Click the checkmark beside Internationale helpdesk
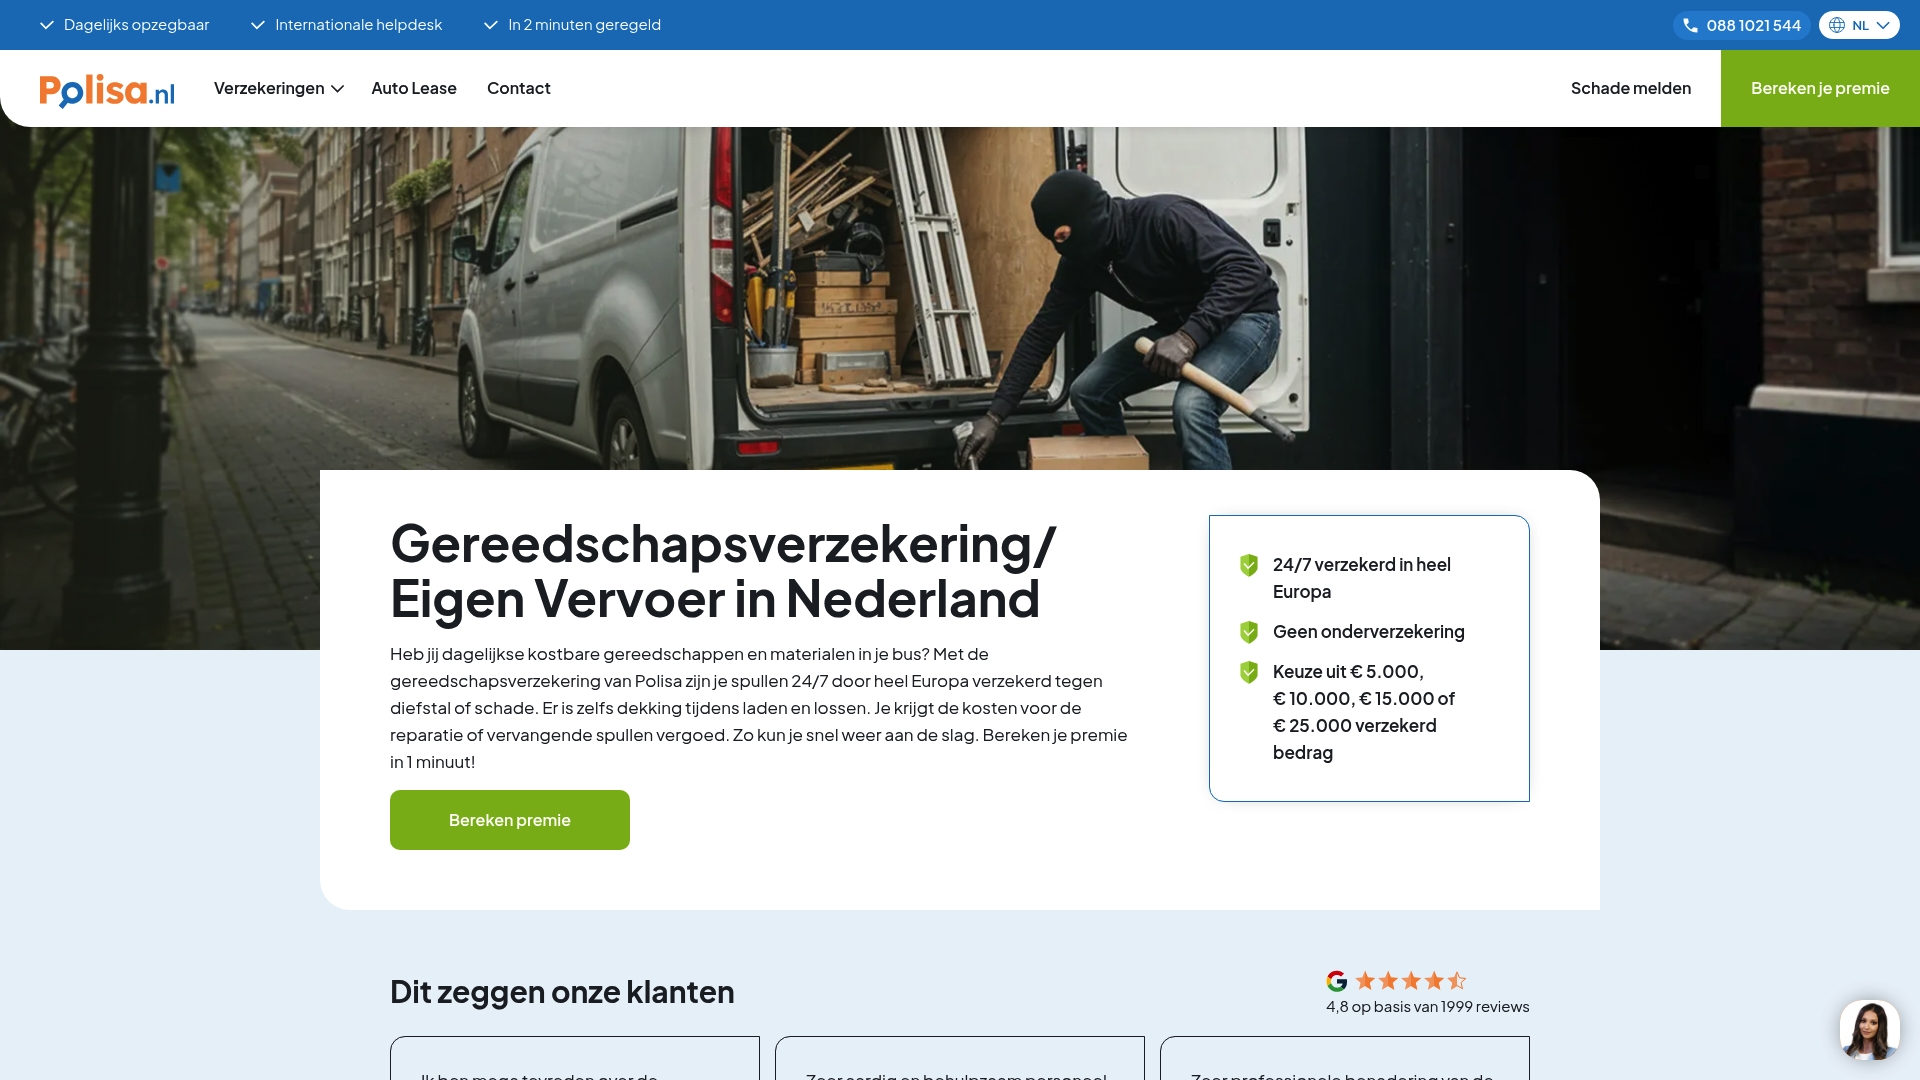The height and width of the screenshot is (1080, 1920). click(257, 25)
